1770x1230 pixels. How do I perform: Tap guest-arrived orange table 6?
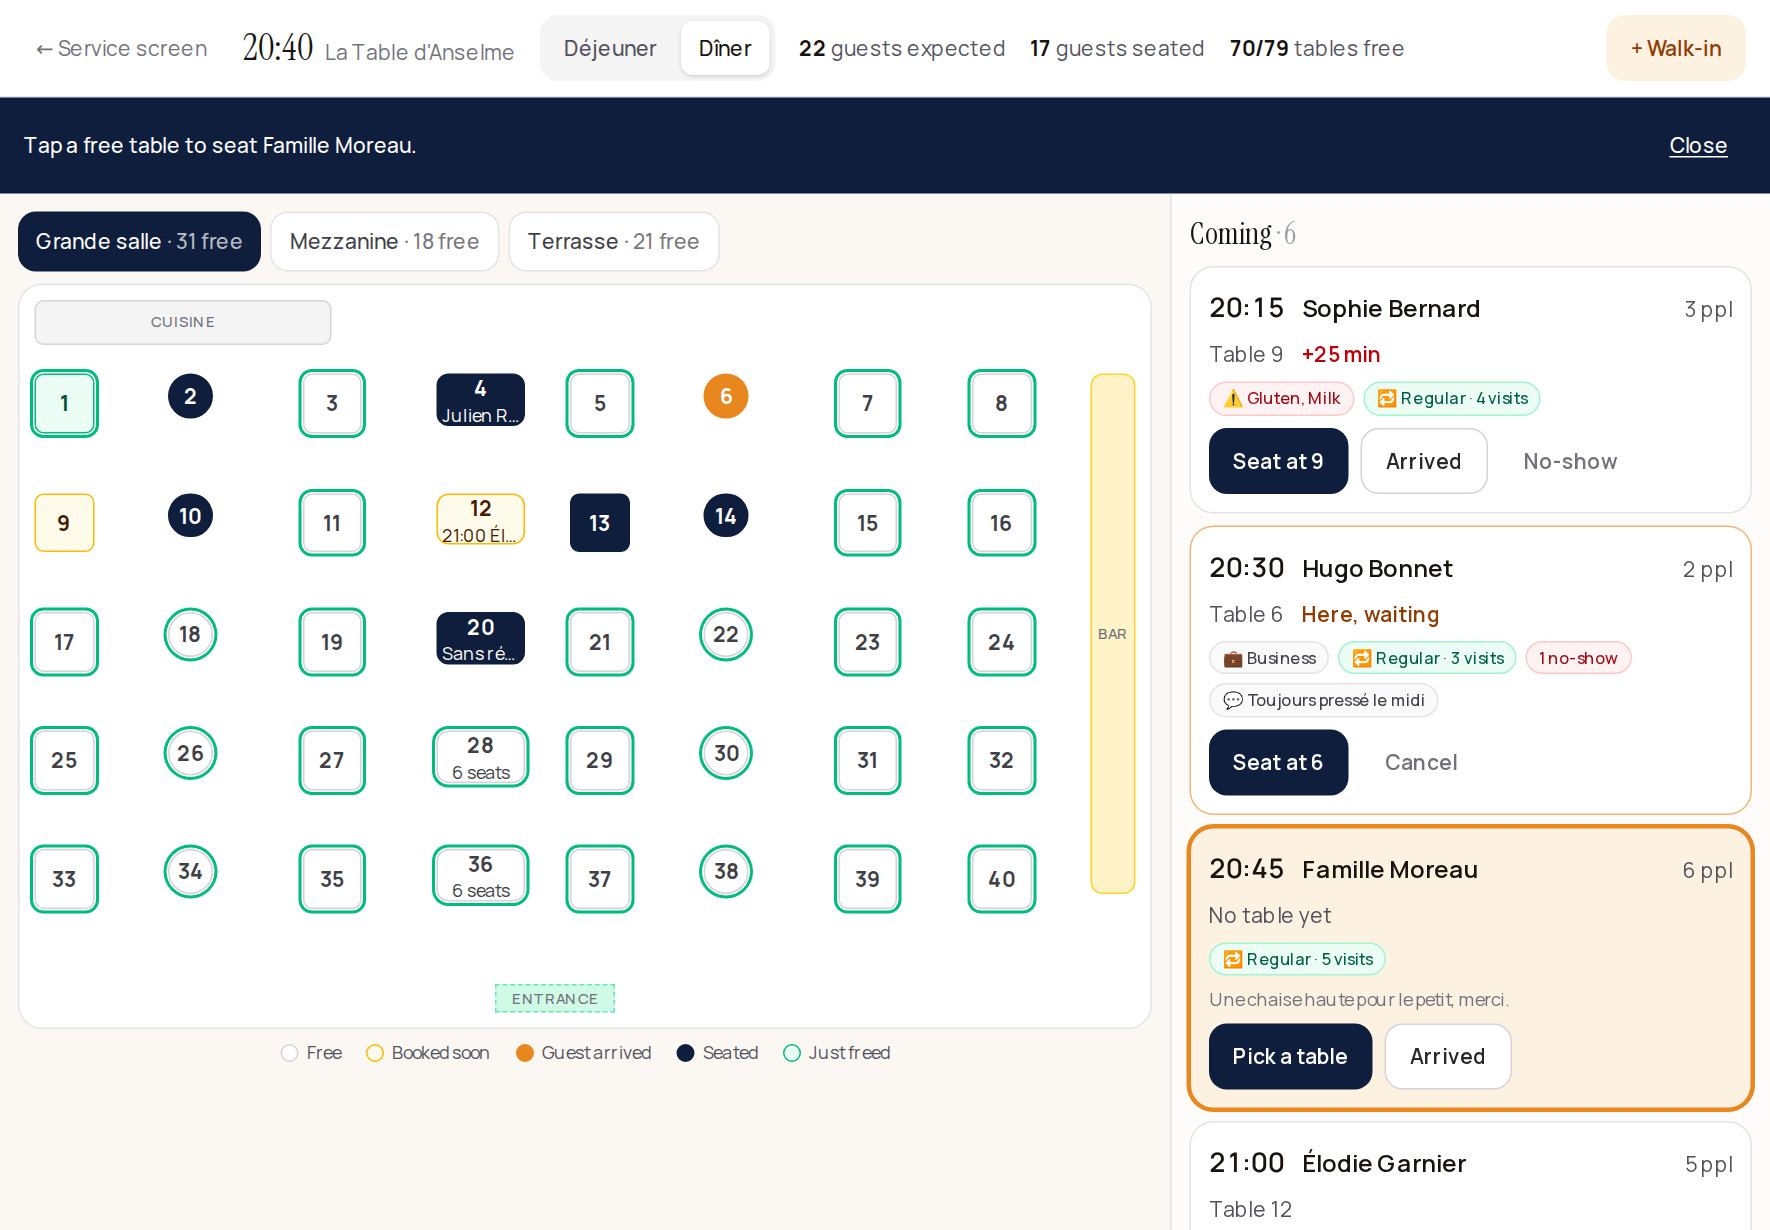pyautogui.click(x=726, y=396)
